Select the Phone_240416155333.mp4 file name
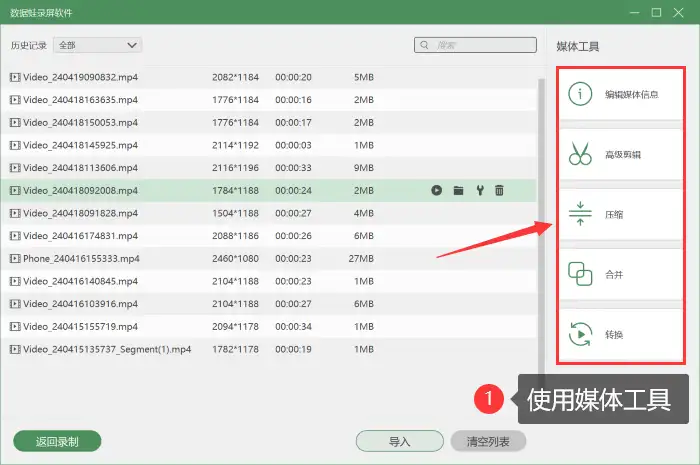The width and height of the screenshot is (700, 465). coord(81,258)
